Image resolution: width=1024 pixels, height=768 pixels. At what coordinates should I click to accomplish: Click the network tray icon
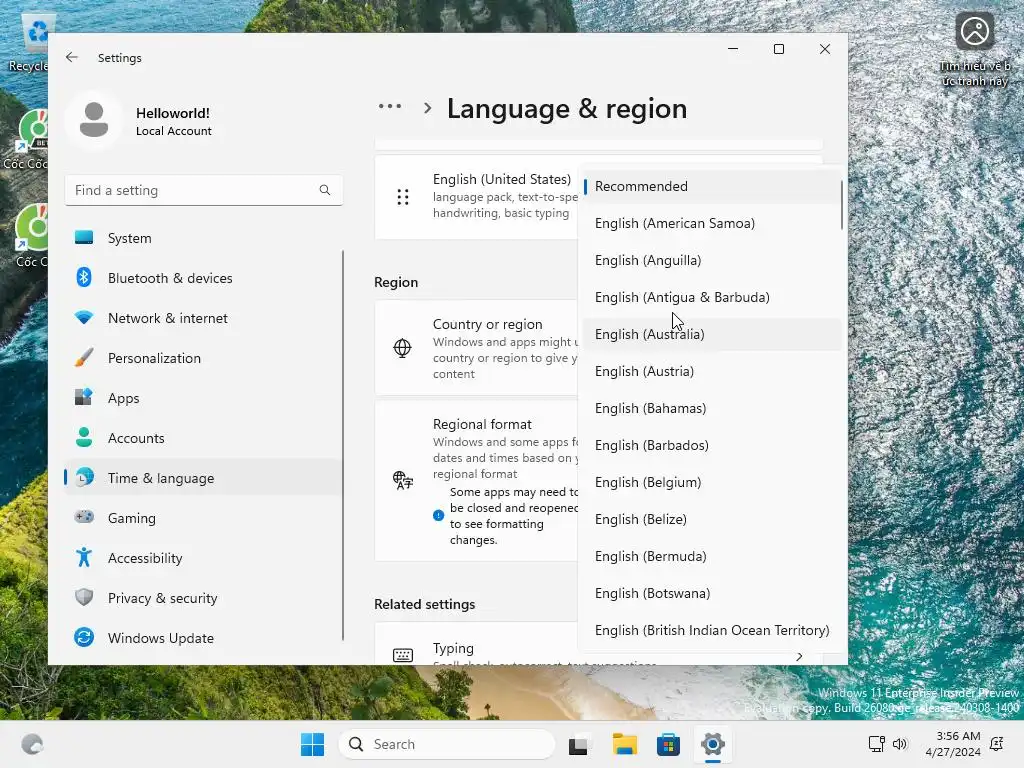[x=876, y=744]
